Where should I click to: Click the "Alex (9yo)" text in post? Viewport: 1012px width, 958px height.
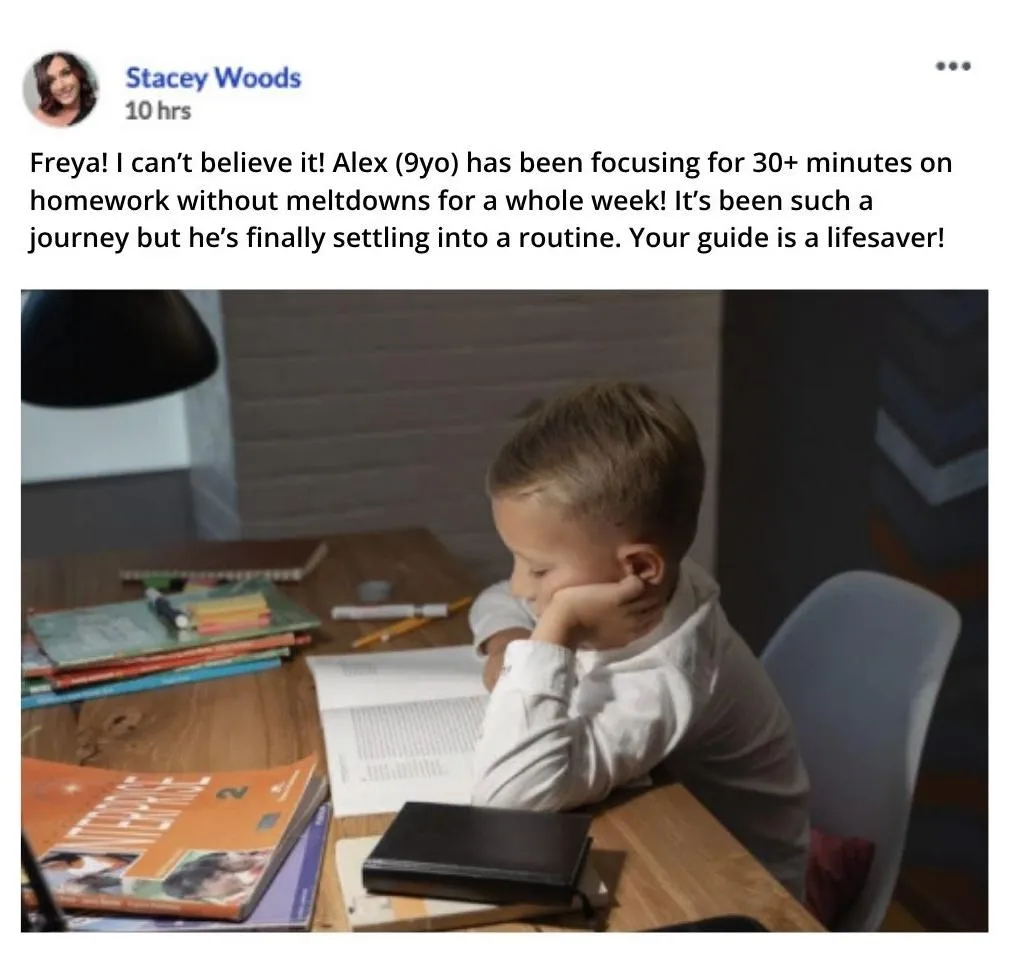coord(395,163)
